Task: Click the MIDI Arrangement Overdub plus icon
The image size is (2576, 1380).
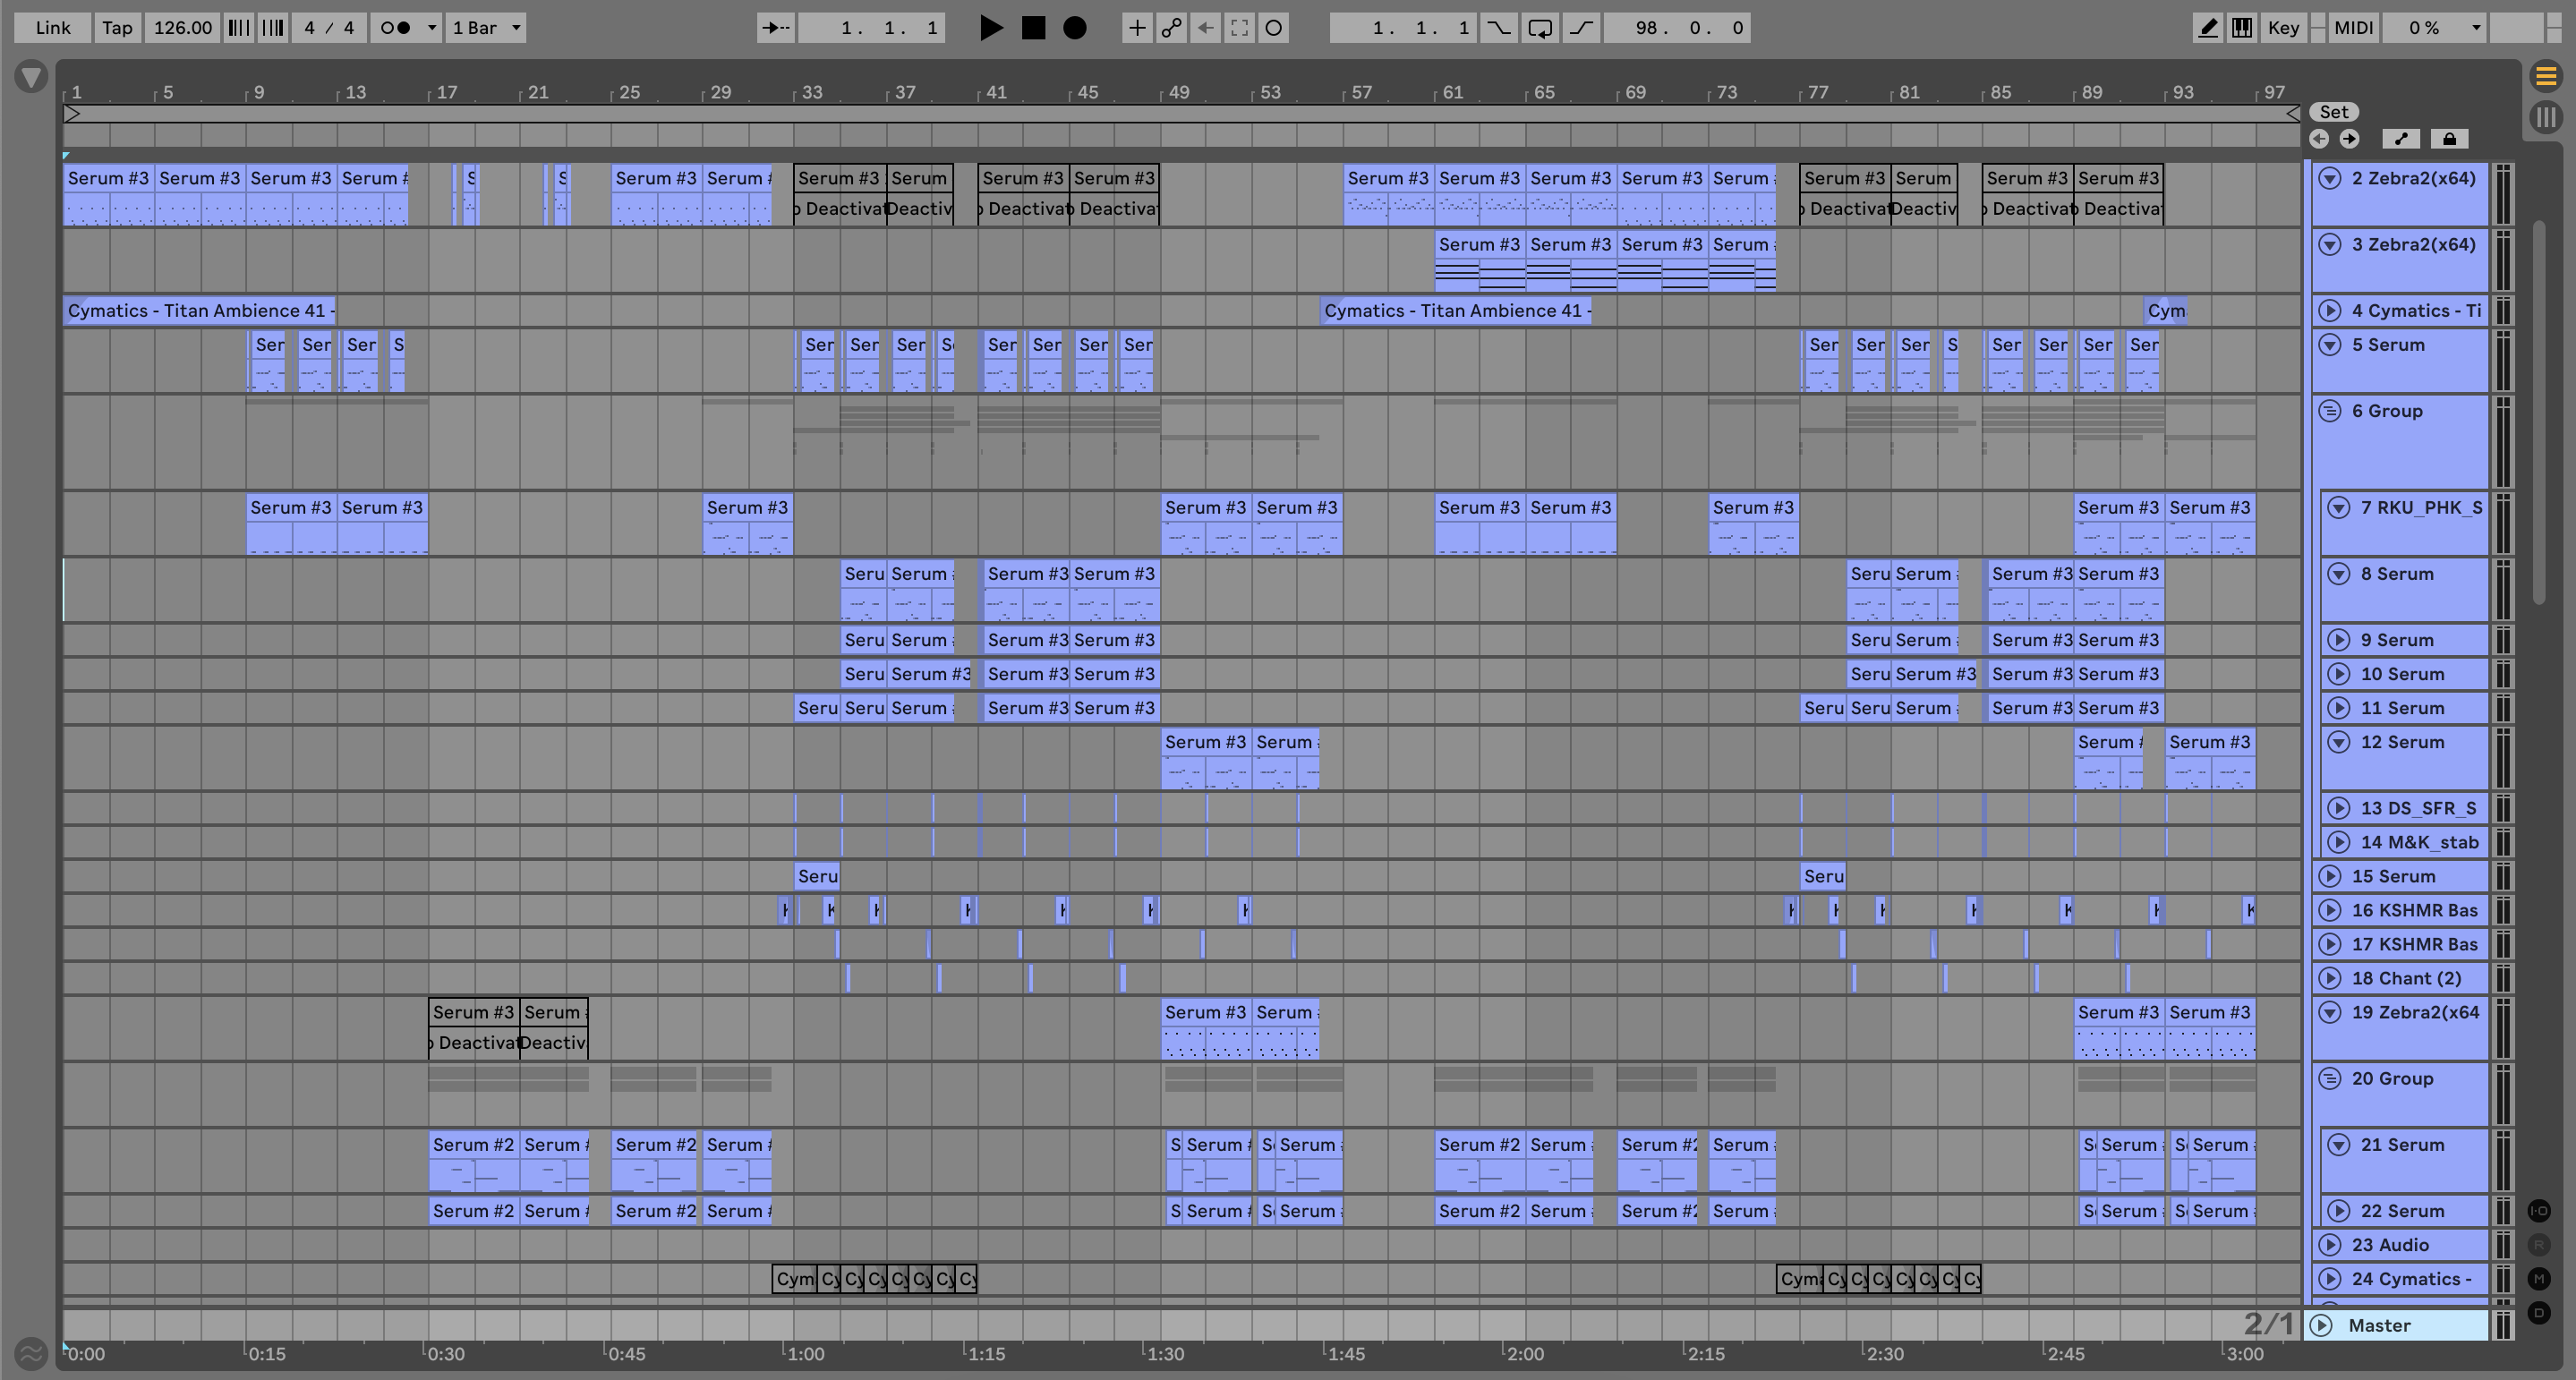Action: tap(1137, 28)
